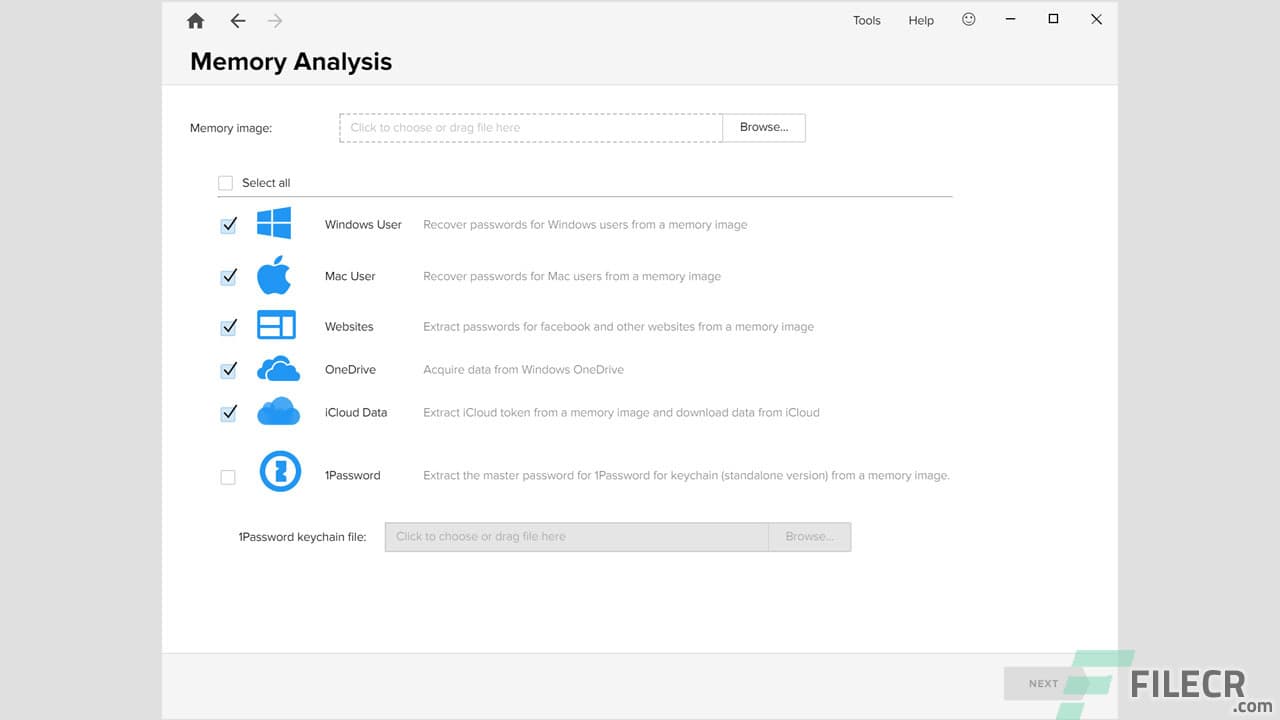The width and height of the screenshot is (1280, 720).
Task: Click the memory image file input field
Action: click(530, 127)
